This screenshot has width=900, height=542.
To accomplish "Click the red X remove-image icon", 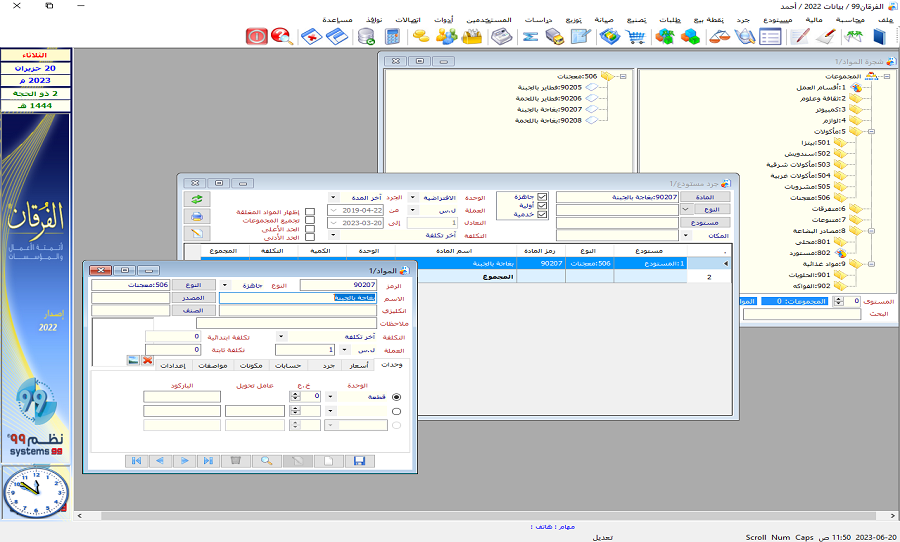I will coord(147,360).
